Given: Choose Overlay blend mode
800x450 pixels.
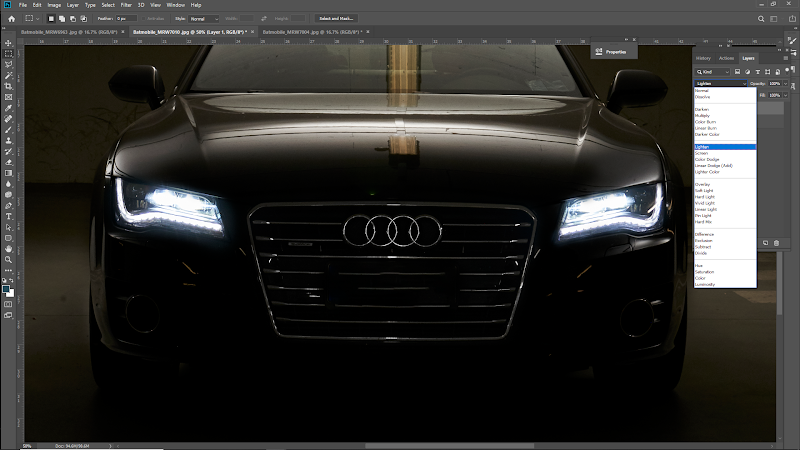Looking at the screenshot, I should click(x=702, y=184).
